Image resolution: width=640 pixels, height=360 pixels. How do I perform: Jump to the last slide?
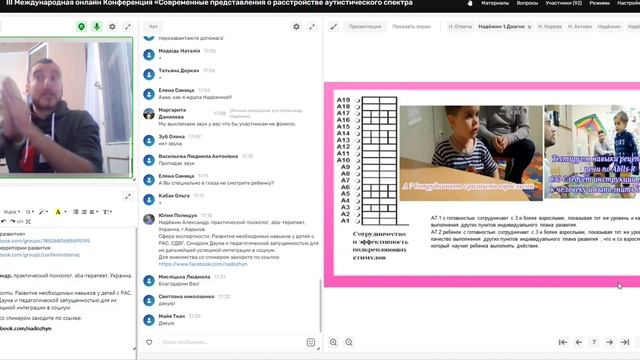(x=625, y=342)
